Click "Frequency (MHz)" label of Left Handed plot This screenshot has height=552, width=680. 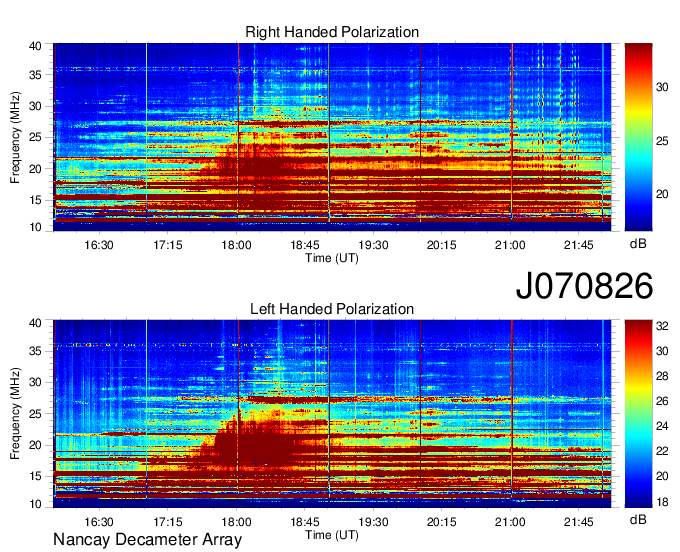15,414
